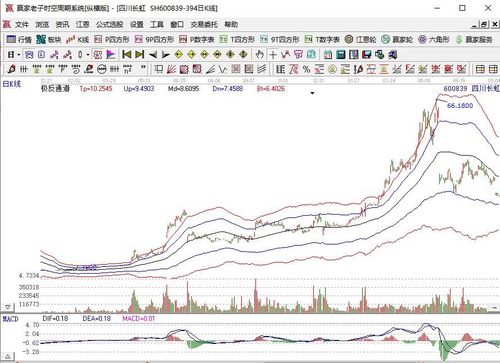Click the percent % tool icon

coord(306,69)
